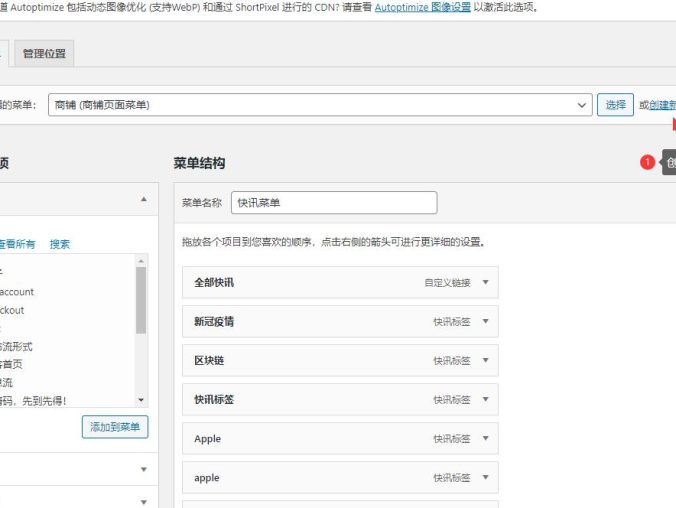Click the 全部快讯 menu item title
The width and height of the screenshot is (676, 508).
[214, 282]
